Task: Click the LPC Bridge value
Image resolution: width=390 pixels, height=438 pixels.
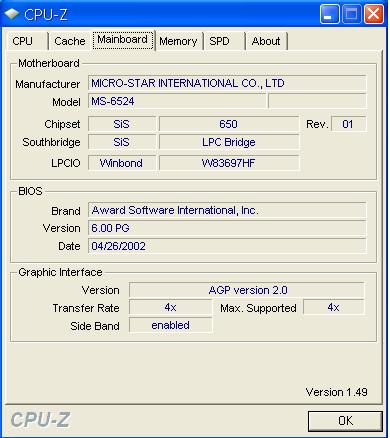Action: (x=229, y=142)
